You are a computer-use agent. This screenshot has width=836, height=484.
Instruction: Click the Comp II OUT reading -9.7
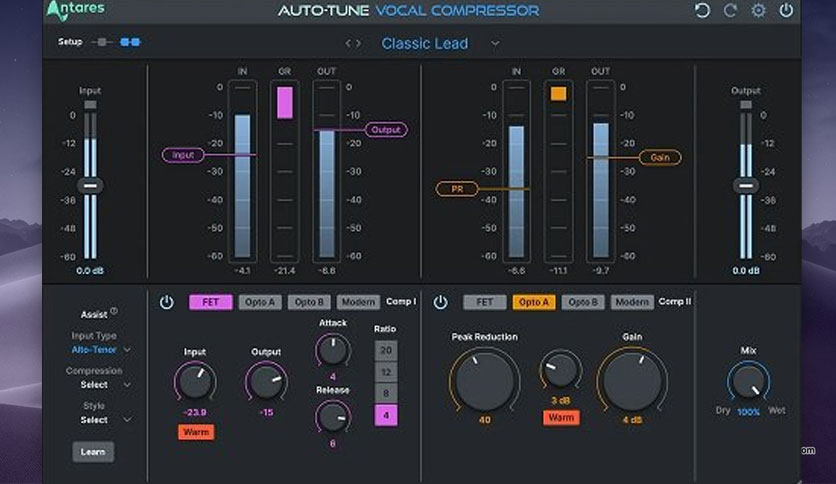pyautogui.click(x=600, y=271)
